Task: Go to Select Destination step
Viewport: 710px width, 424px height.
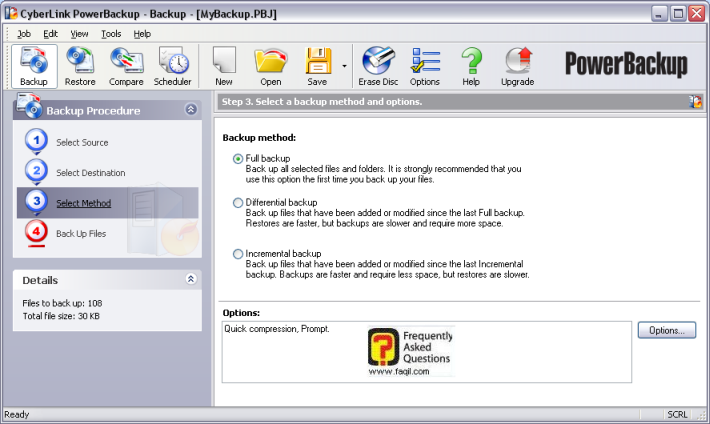Action: coord(90,173)
